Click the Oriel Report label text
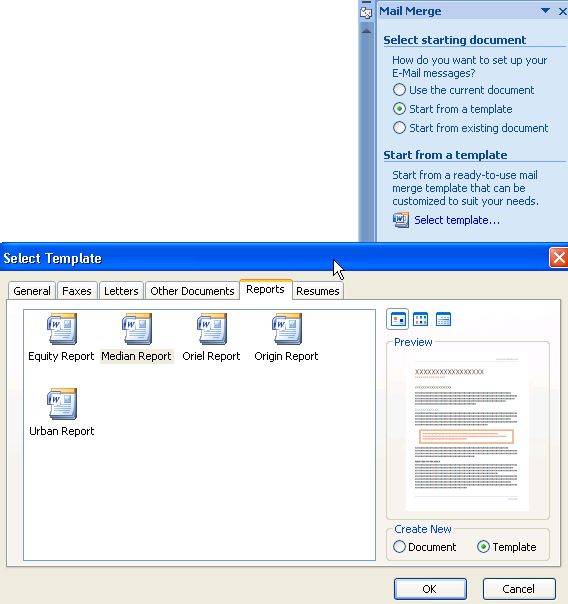Image resolution: width=568 pixels, height=604 pixels. coord(211,356)
